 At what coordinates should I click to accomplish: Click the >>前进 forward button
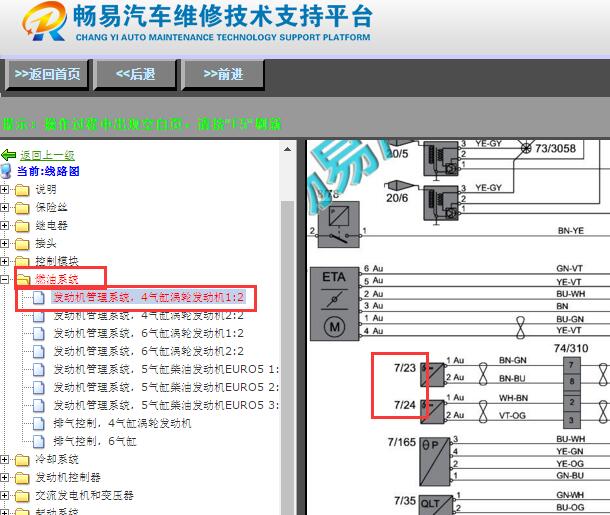223,74
